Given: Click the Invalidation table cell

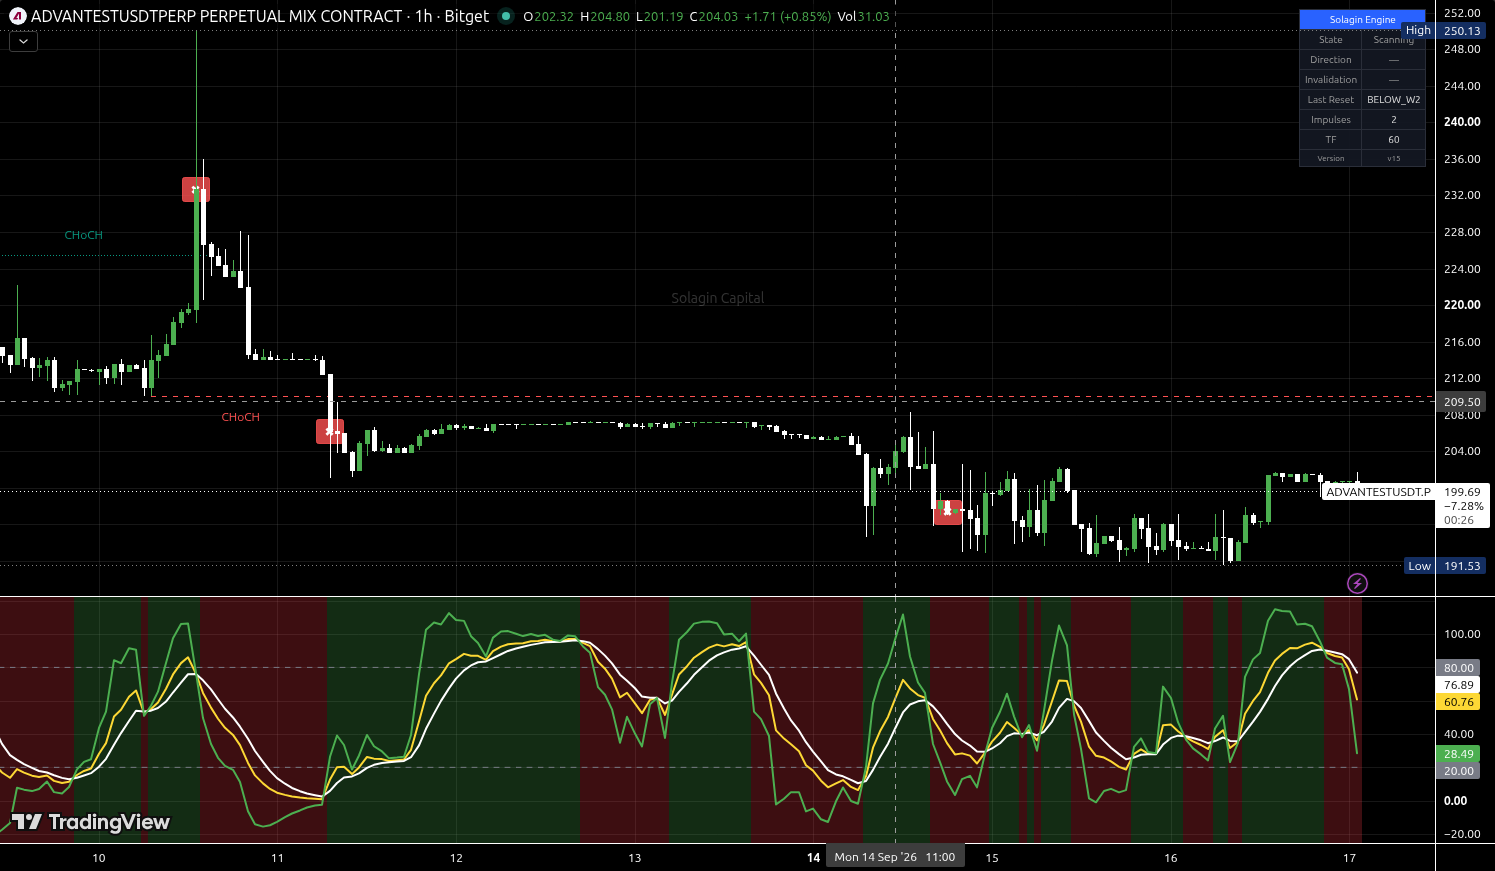Looking at the screenshot, I should click(1331, 80).
